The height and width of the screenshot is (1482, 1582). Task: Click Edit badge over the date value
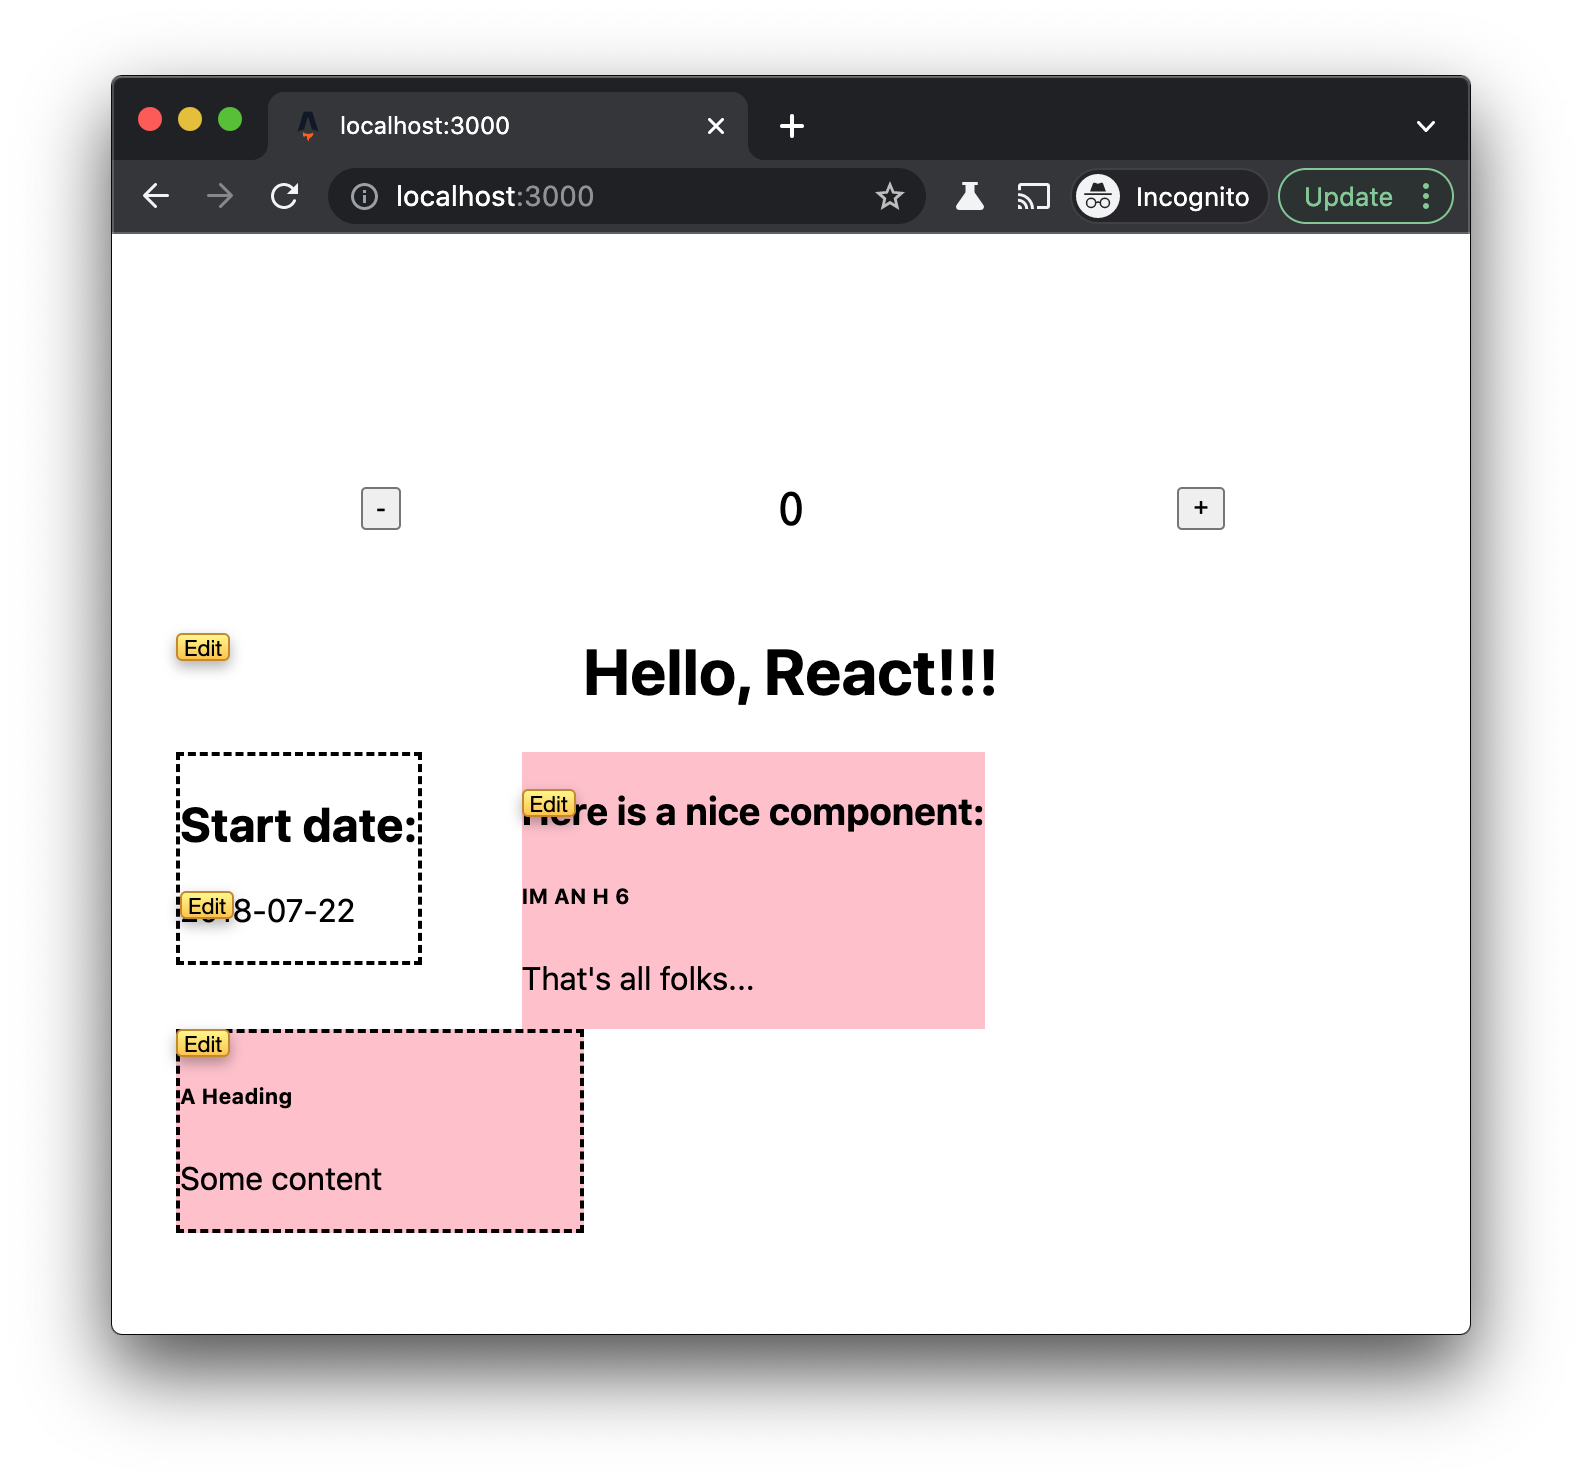(x=207, y=906)
